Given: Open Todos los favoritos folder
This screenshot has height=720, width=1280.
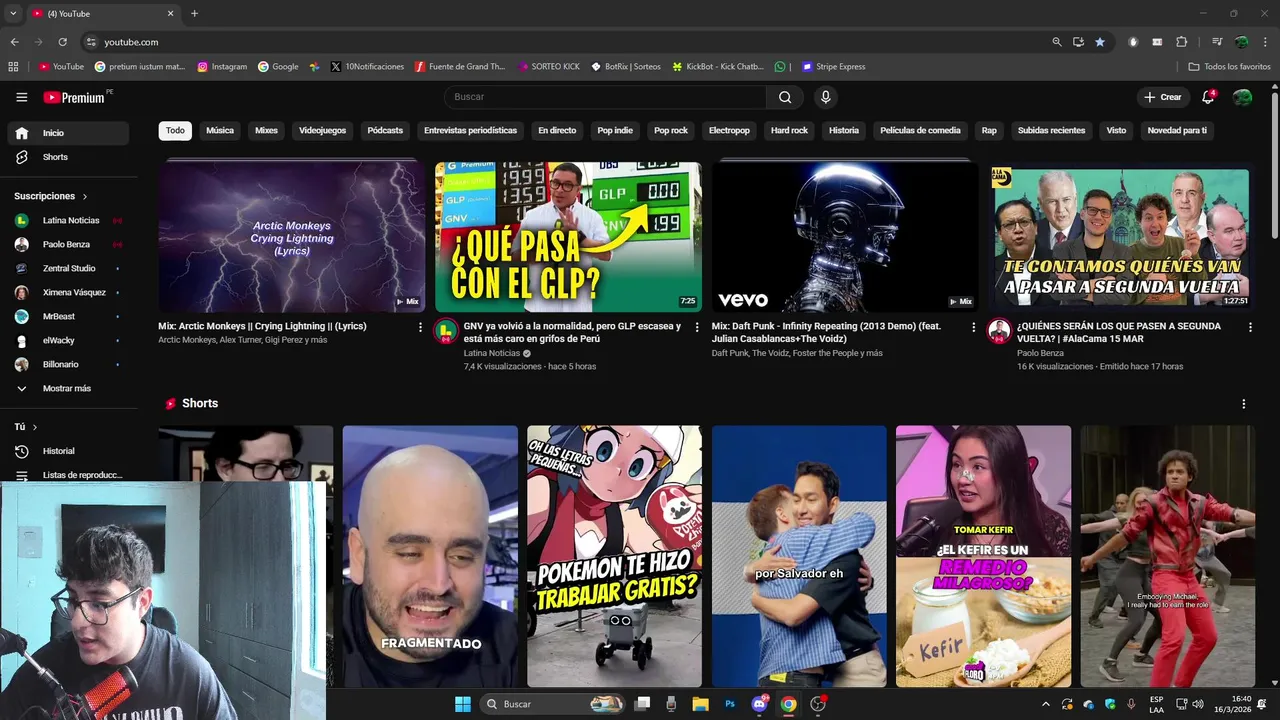Looking at the screenshot, I should [1229, 67].
